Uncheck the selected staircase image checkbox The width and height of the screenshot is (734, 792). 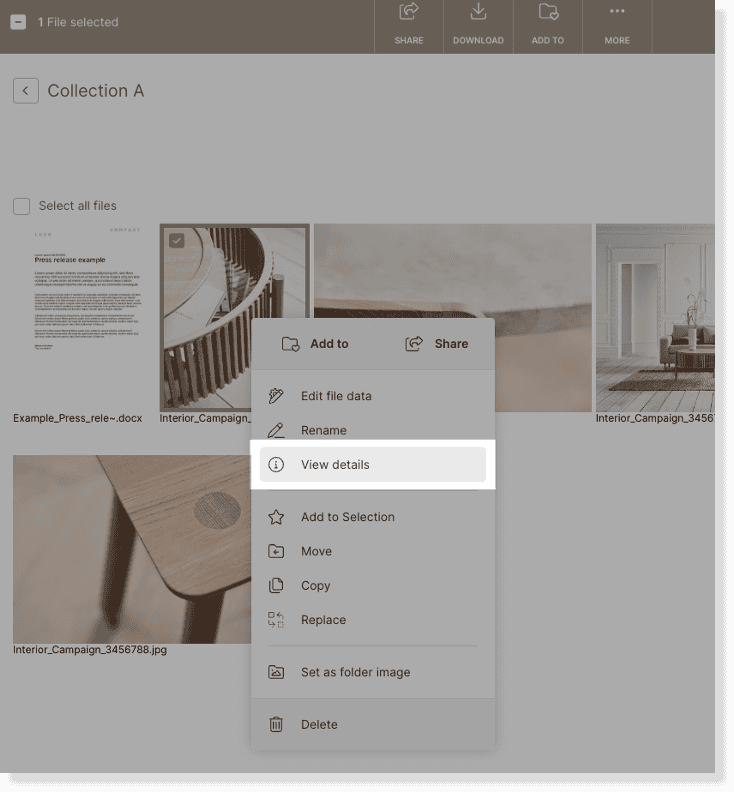176,240
